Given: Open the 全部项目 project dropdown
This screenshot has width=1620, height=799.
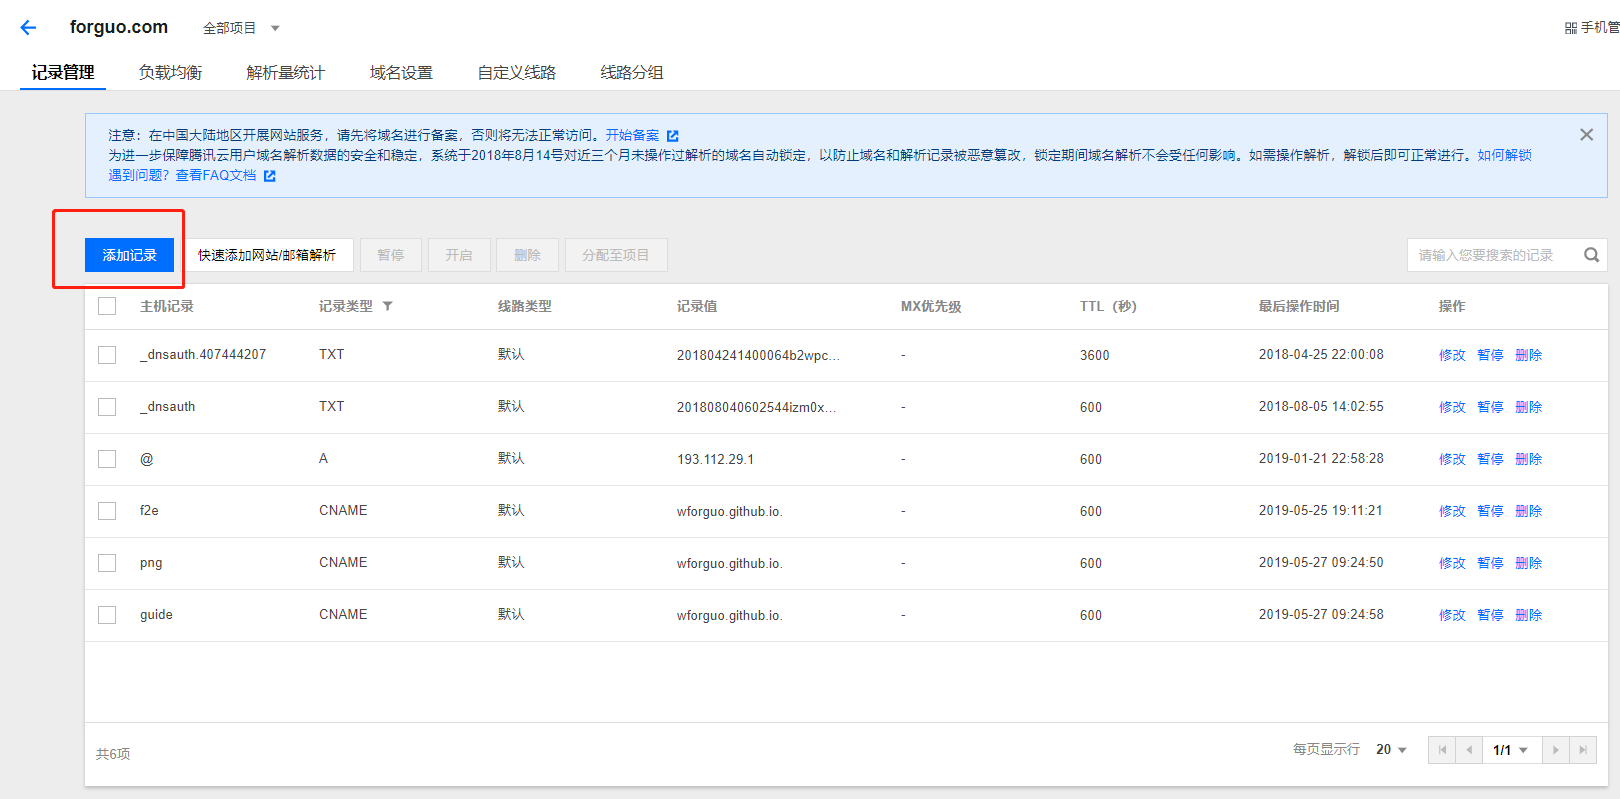Looking at the screenshot, I should 241,28.
